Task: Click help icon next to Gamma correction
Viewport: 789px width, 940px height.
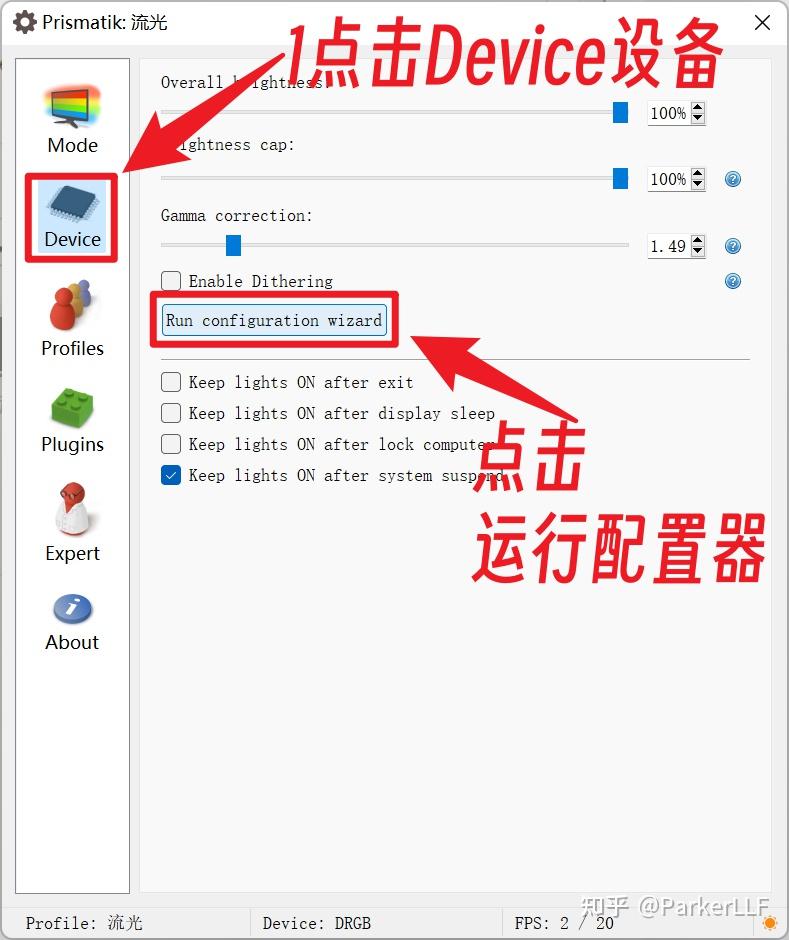Action: [x=733, y=246]
